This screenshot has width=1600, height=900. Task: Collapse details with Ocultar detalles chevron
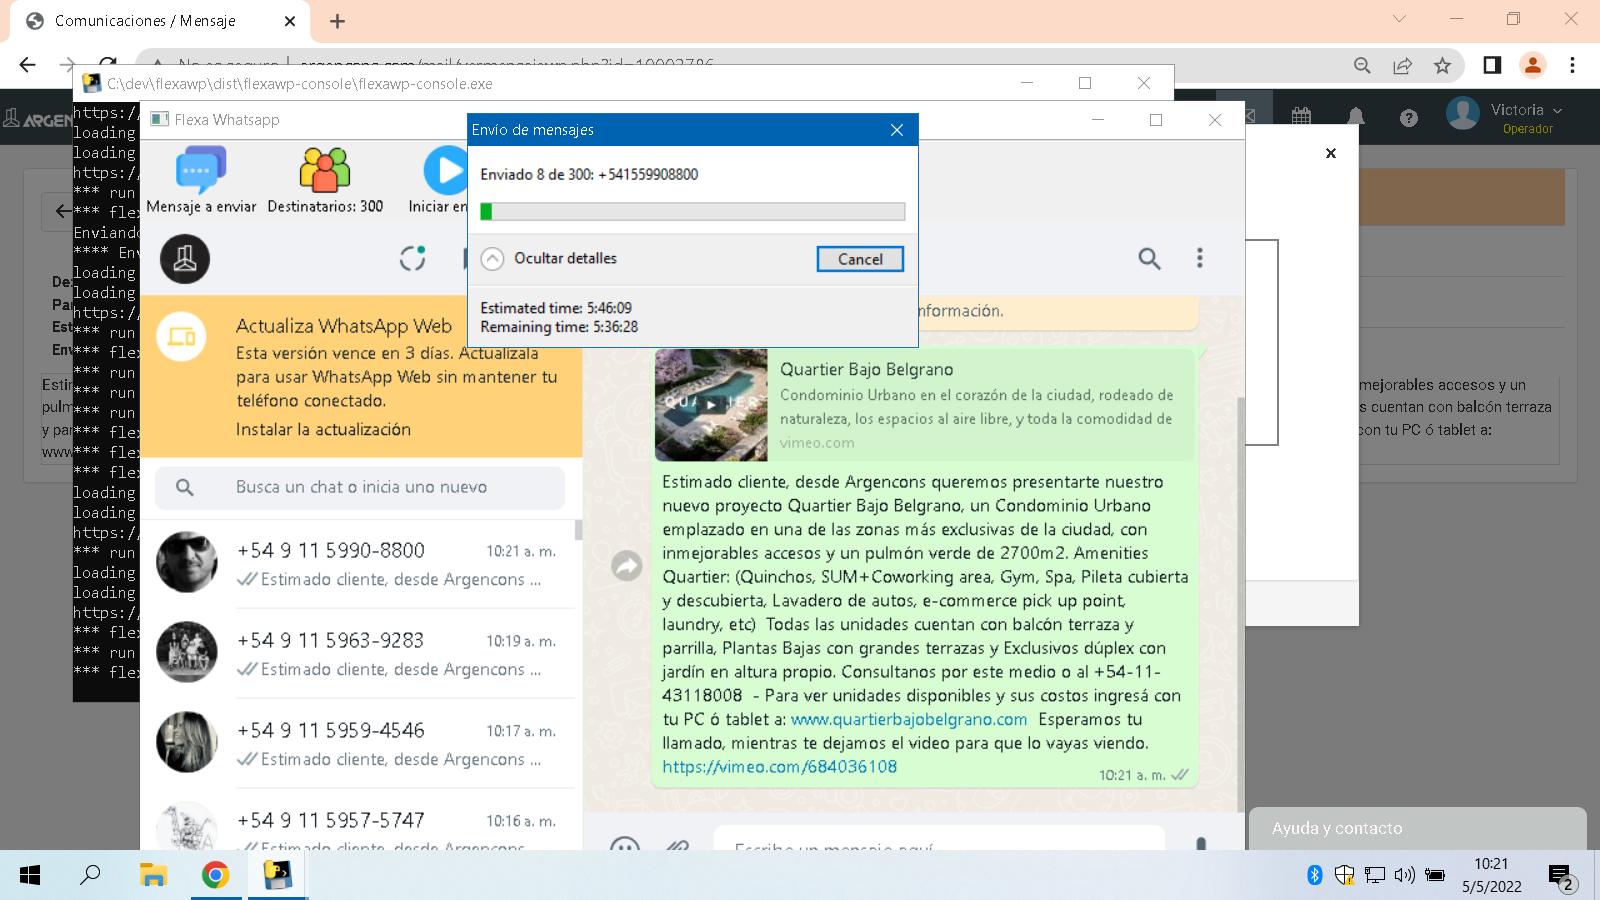pos(492,259)
